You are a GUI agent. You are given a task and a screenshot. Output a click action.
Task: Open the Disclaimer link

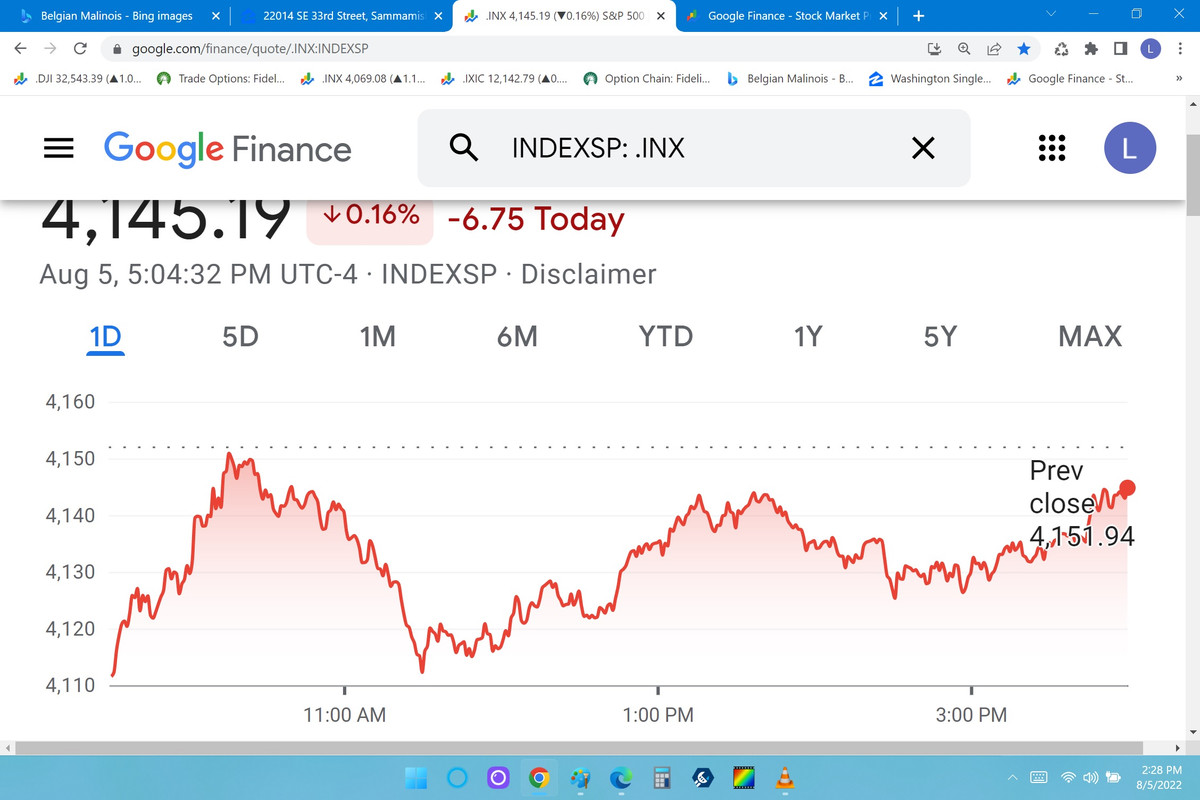pos(589,274)
